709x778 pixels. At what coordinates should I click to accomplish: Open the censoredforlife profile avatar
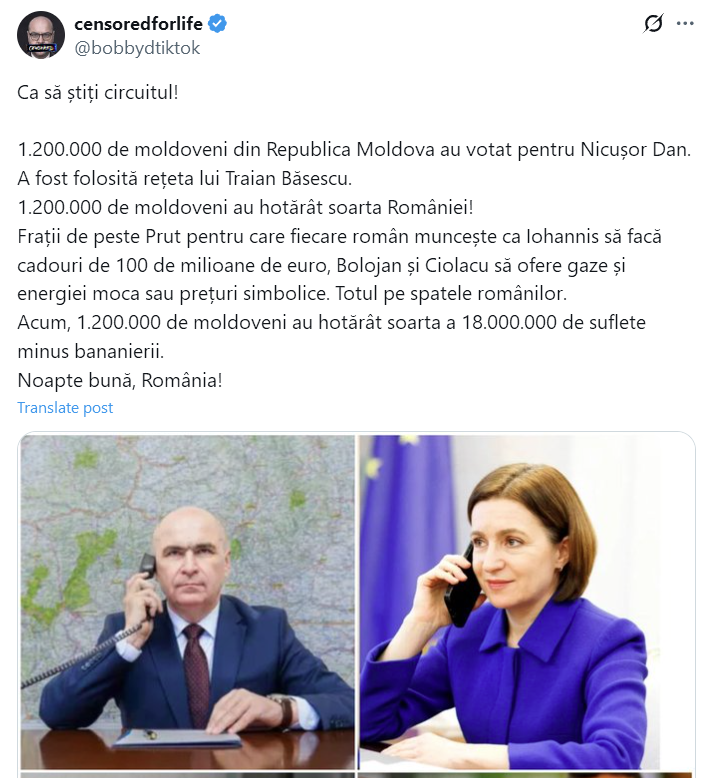41,35
